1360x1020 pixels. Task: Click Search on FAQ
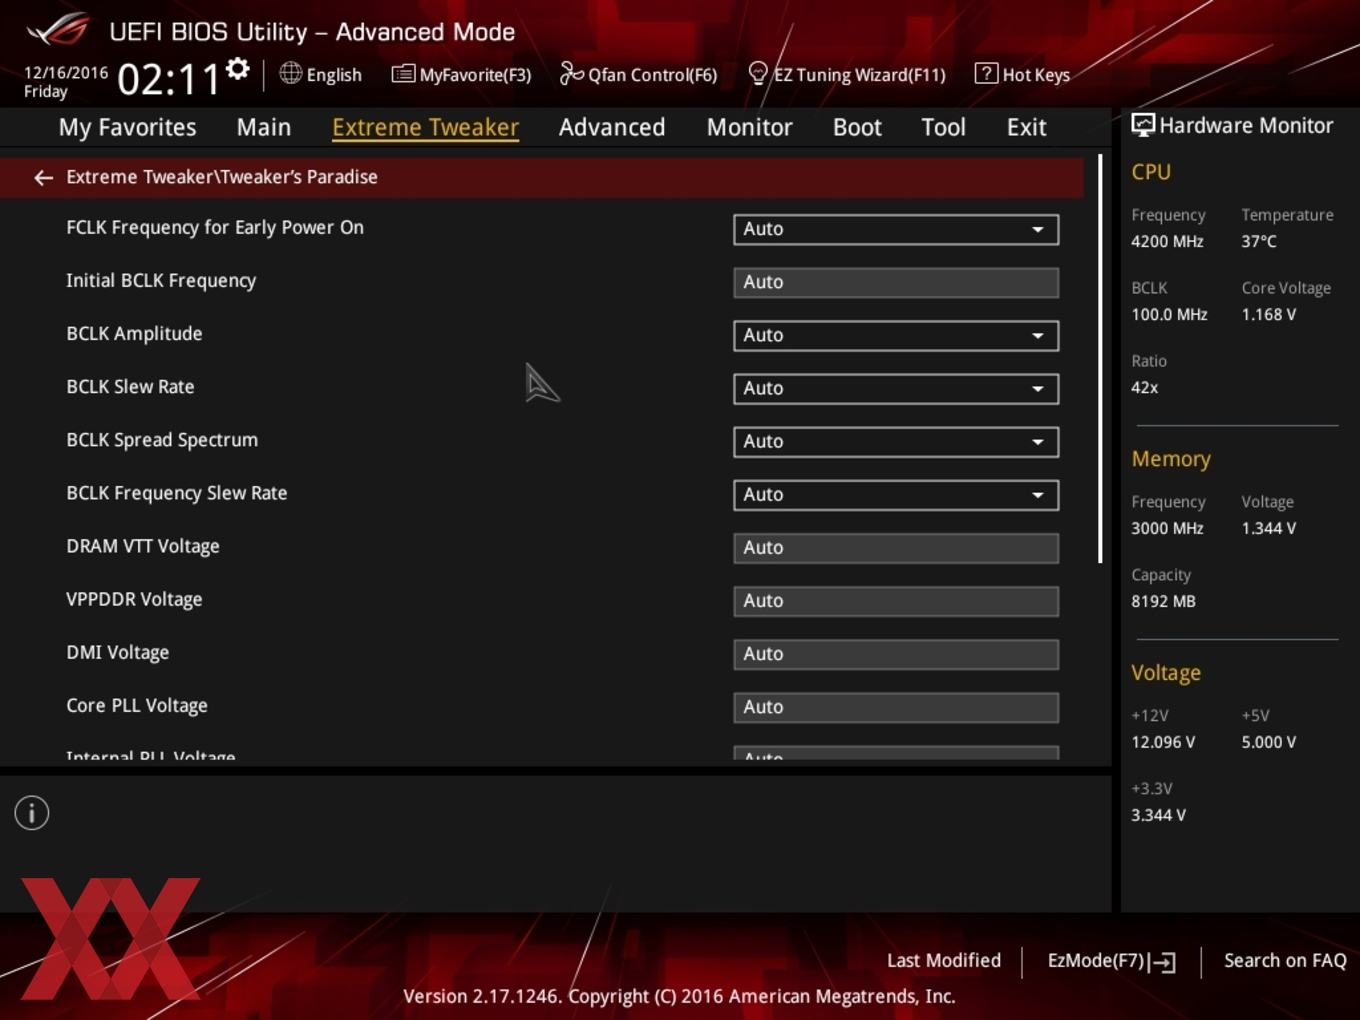[1285, 960]
